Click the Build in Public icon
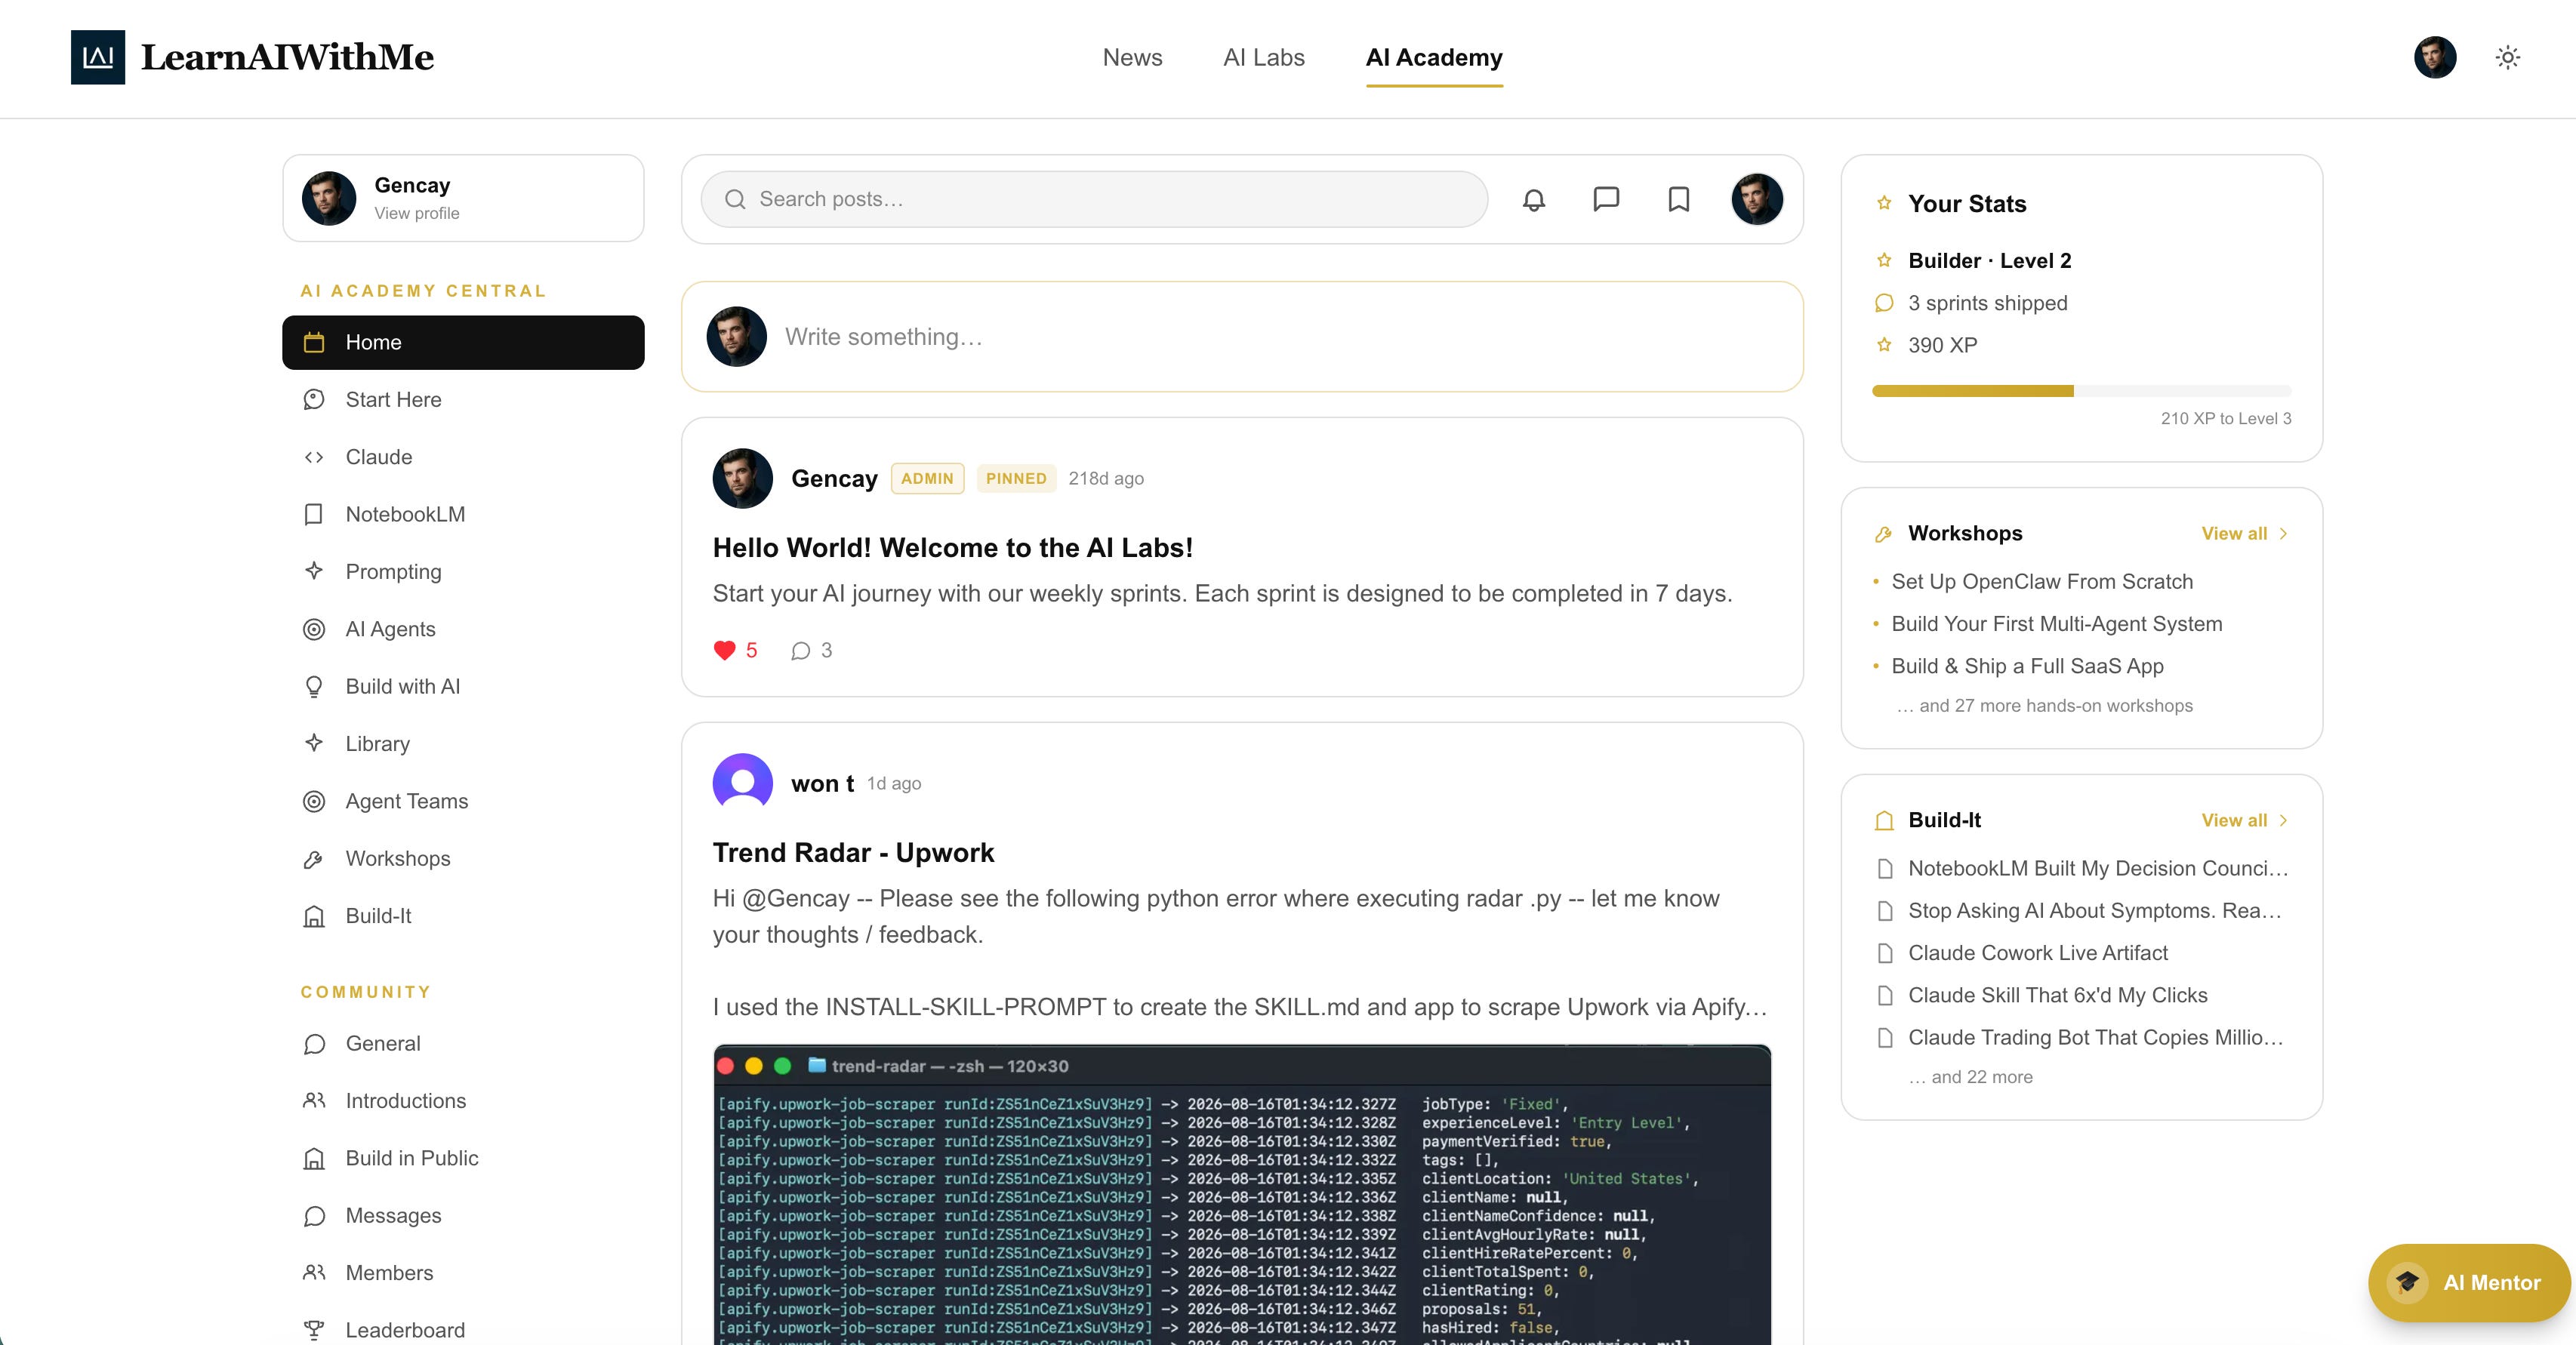Screen dimensions: 2576x1345 pyautogui.click(x=314, y=1158)
